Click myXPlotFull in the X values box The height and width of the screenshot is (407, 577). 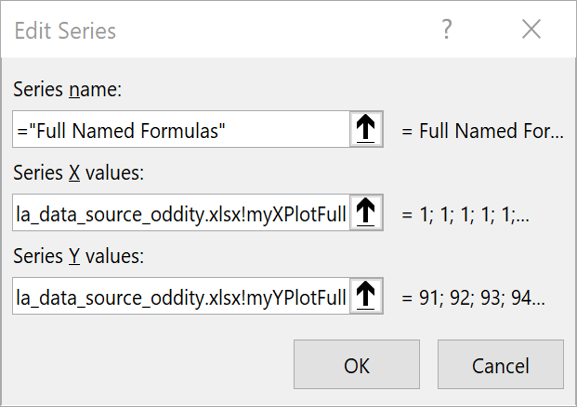coord(296,215)
